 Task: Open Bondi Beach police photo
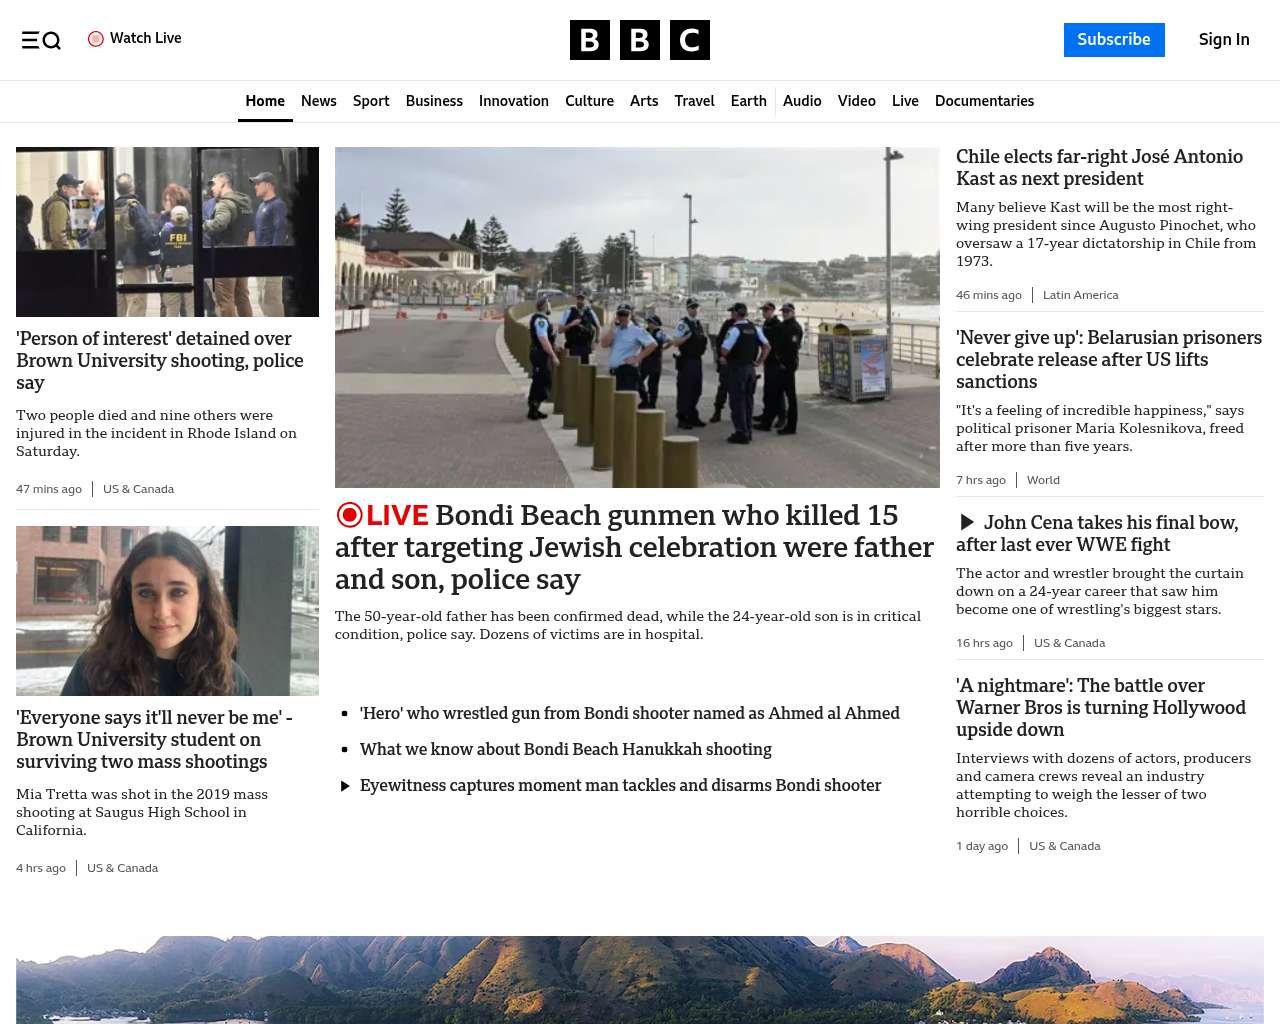point(637,317)
